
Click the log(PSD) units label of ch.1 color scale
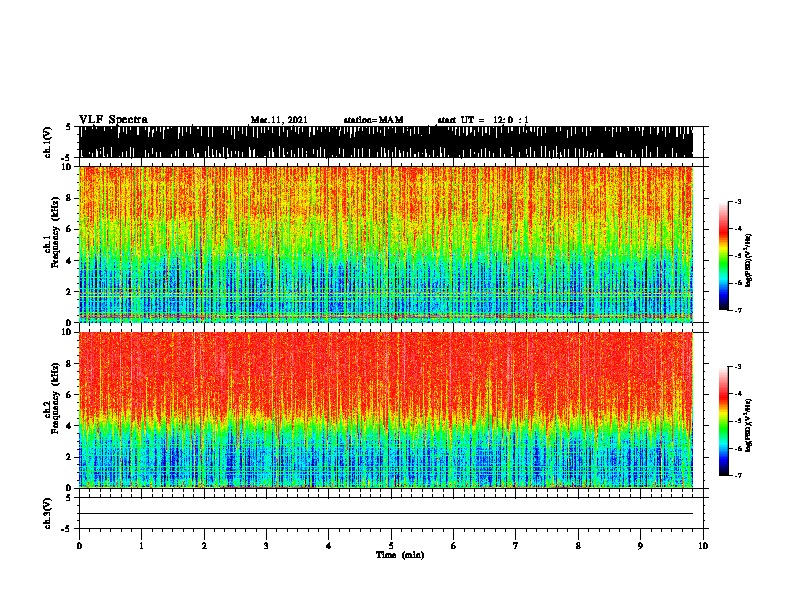pos(749,260)
